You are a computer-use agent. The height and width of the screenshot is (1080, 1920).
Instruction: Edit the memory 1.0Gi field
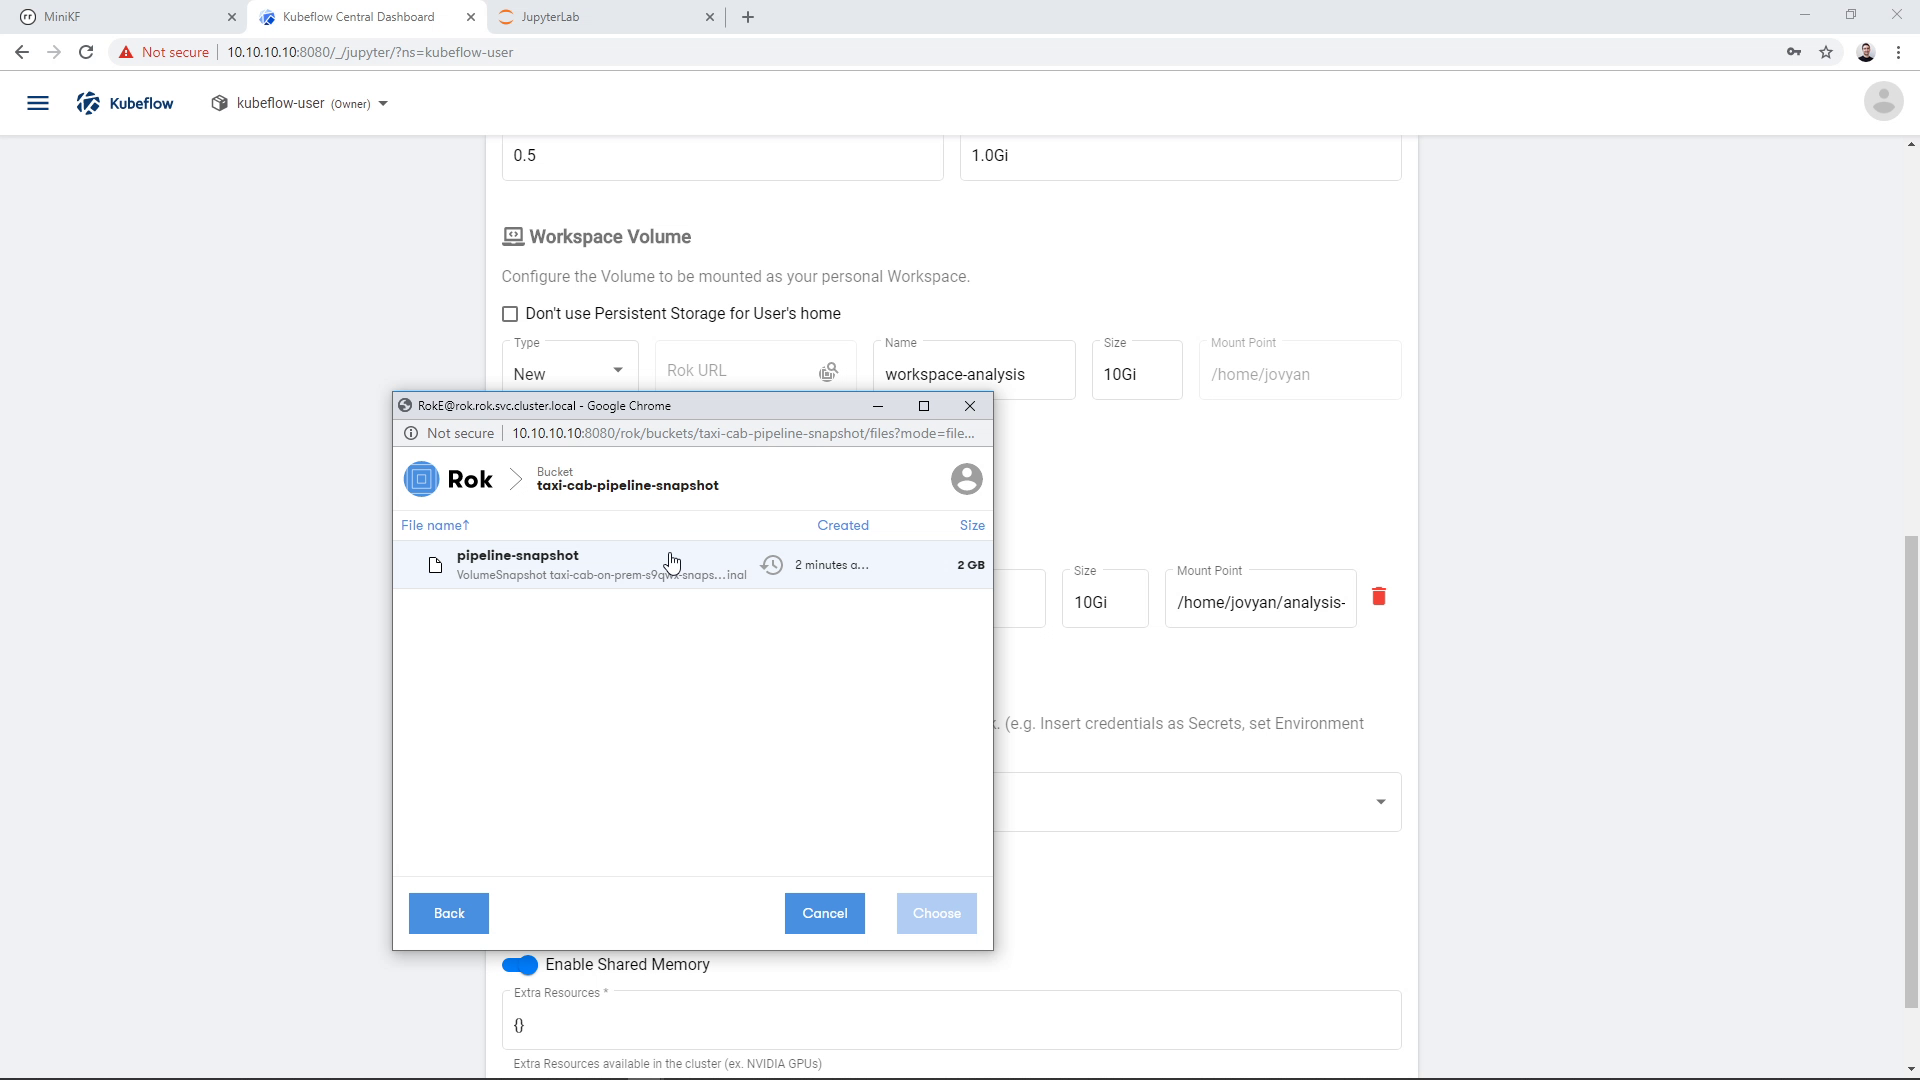[x=1180, y=156]
